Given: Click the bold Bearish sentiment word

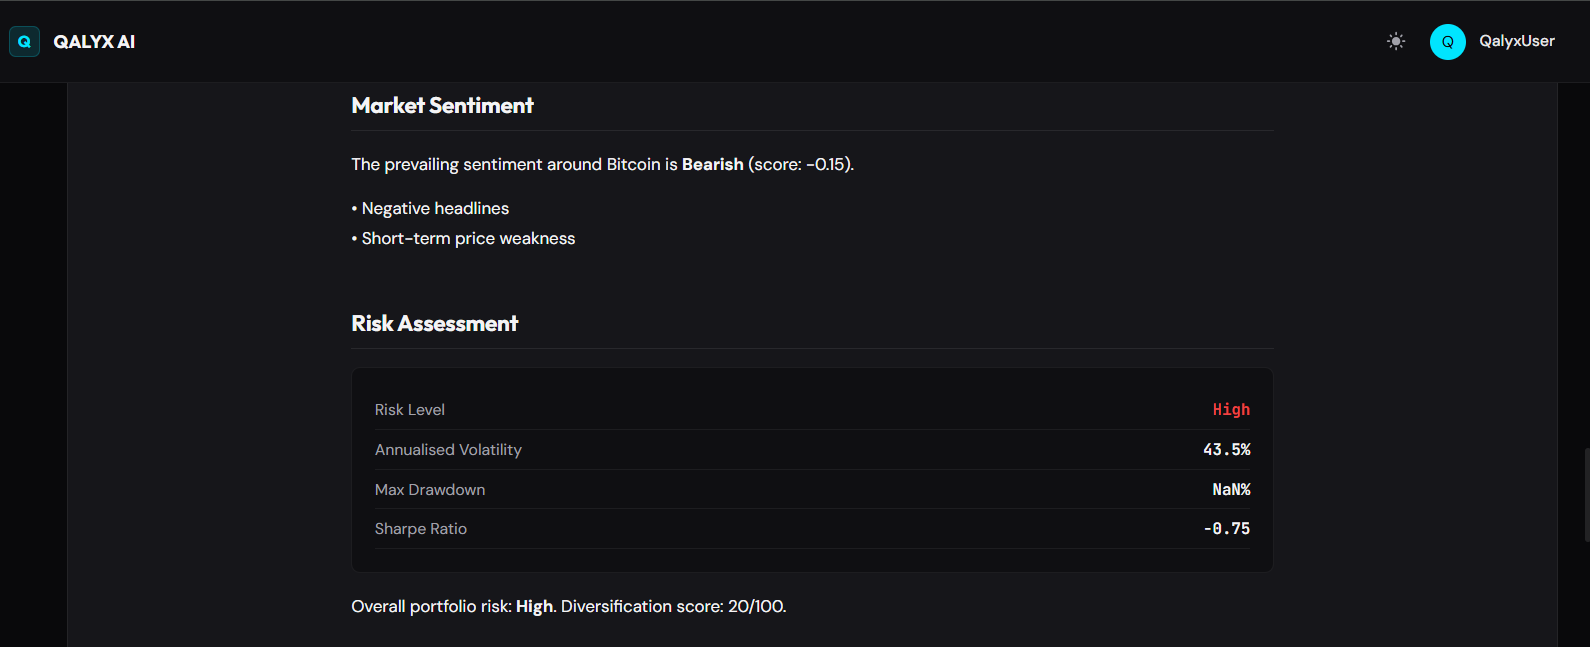Looking at the screenshot, I should 713,164.
